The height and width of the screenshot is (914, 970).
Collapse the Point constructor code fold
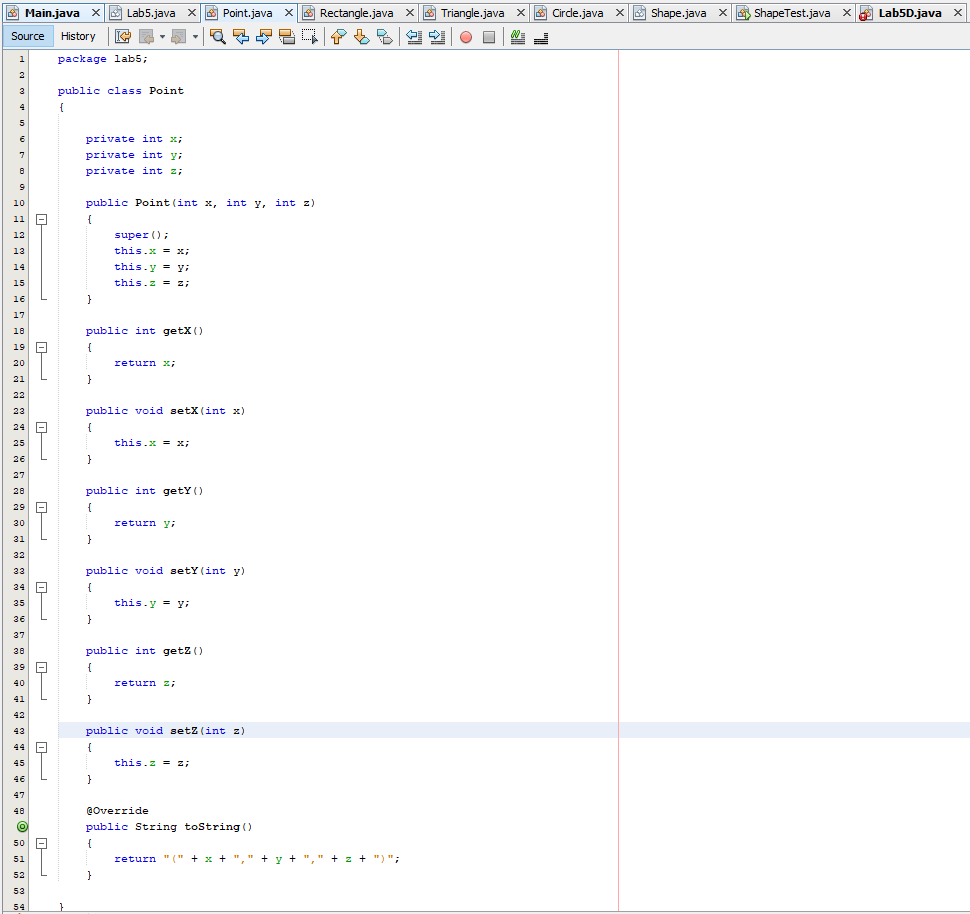click(x=41, y=218)
